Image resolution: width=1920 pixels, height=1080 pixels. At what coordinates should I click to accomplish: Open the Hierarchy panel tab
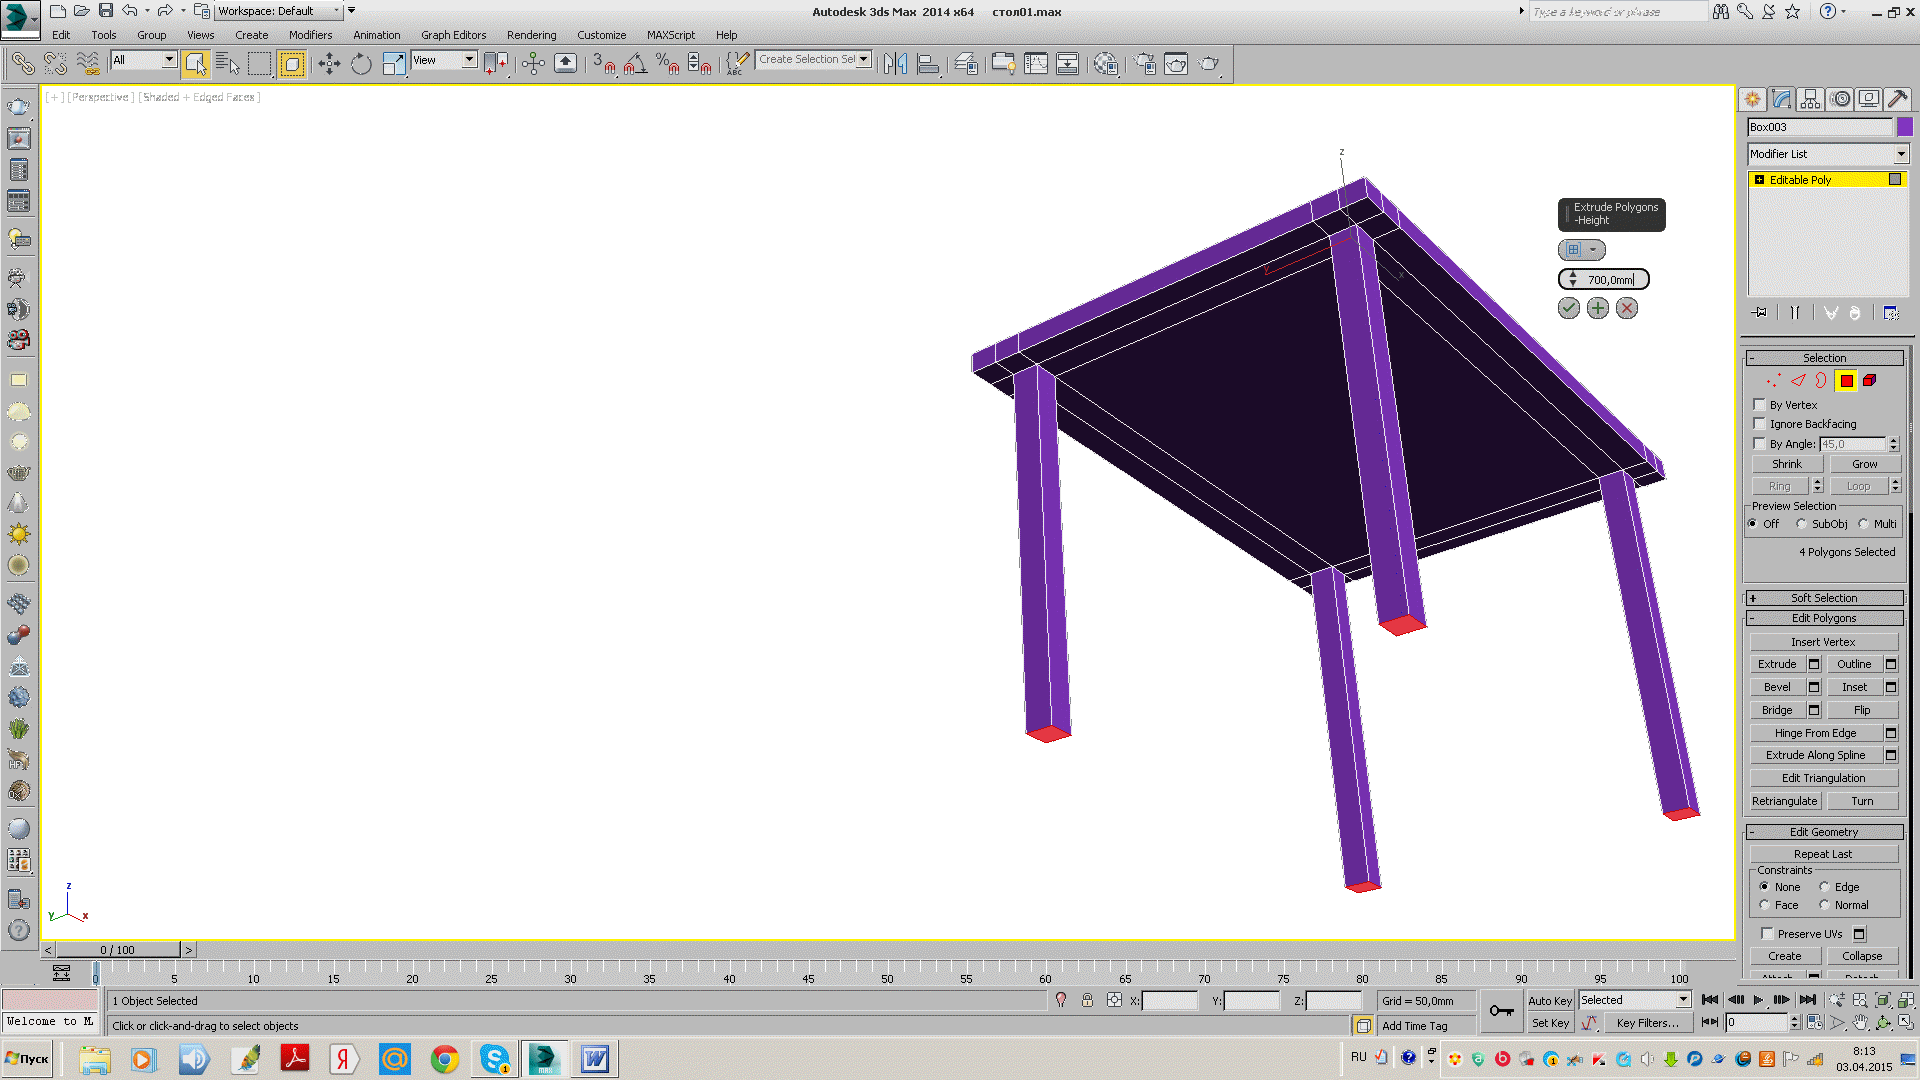click(x=1810, y=99)
